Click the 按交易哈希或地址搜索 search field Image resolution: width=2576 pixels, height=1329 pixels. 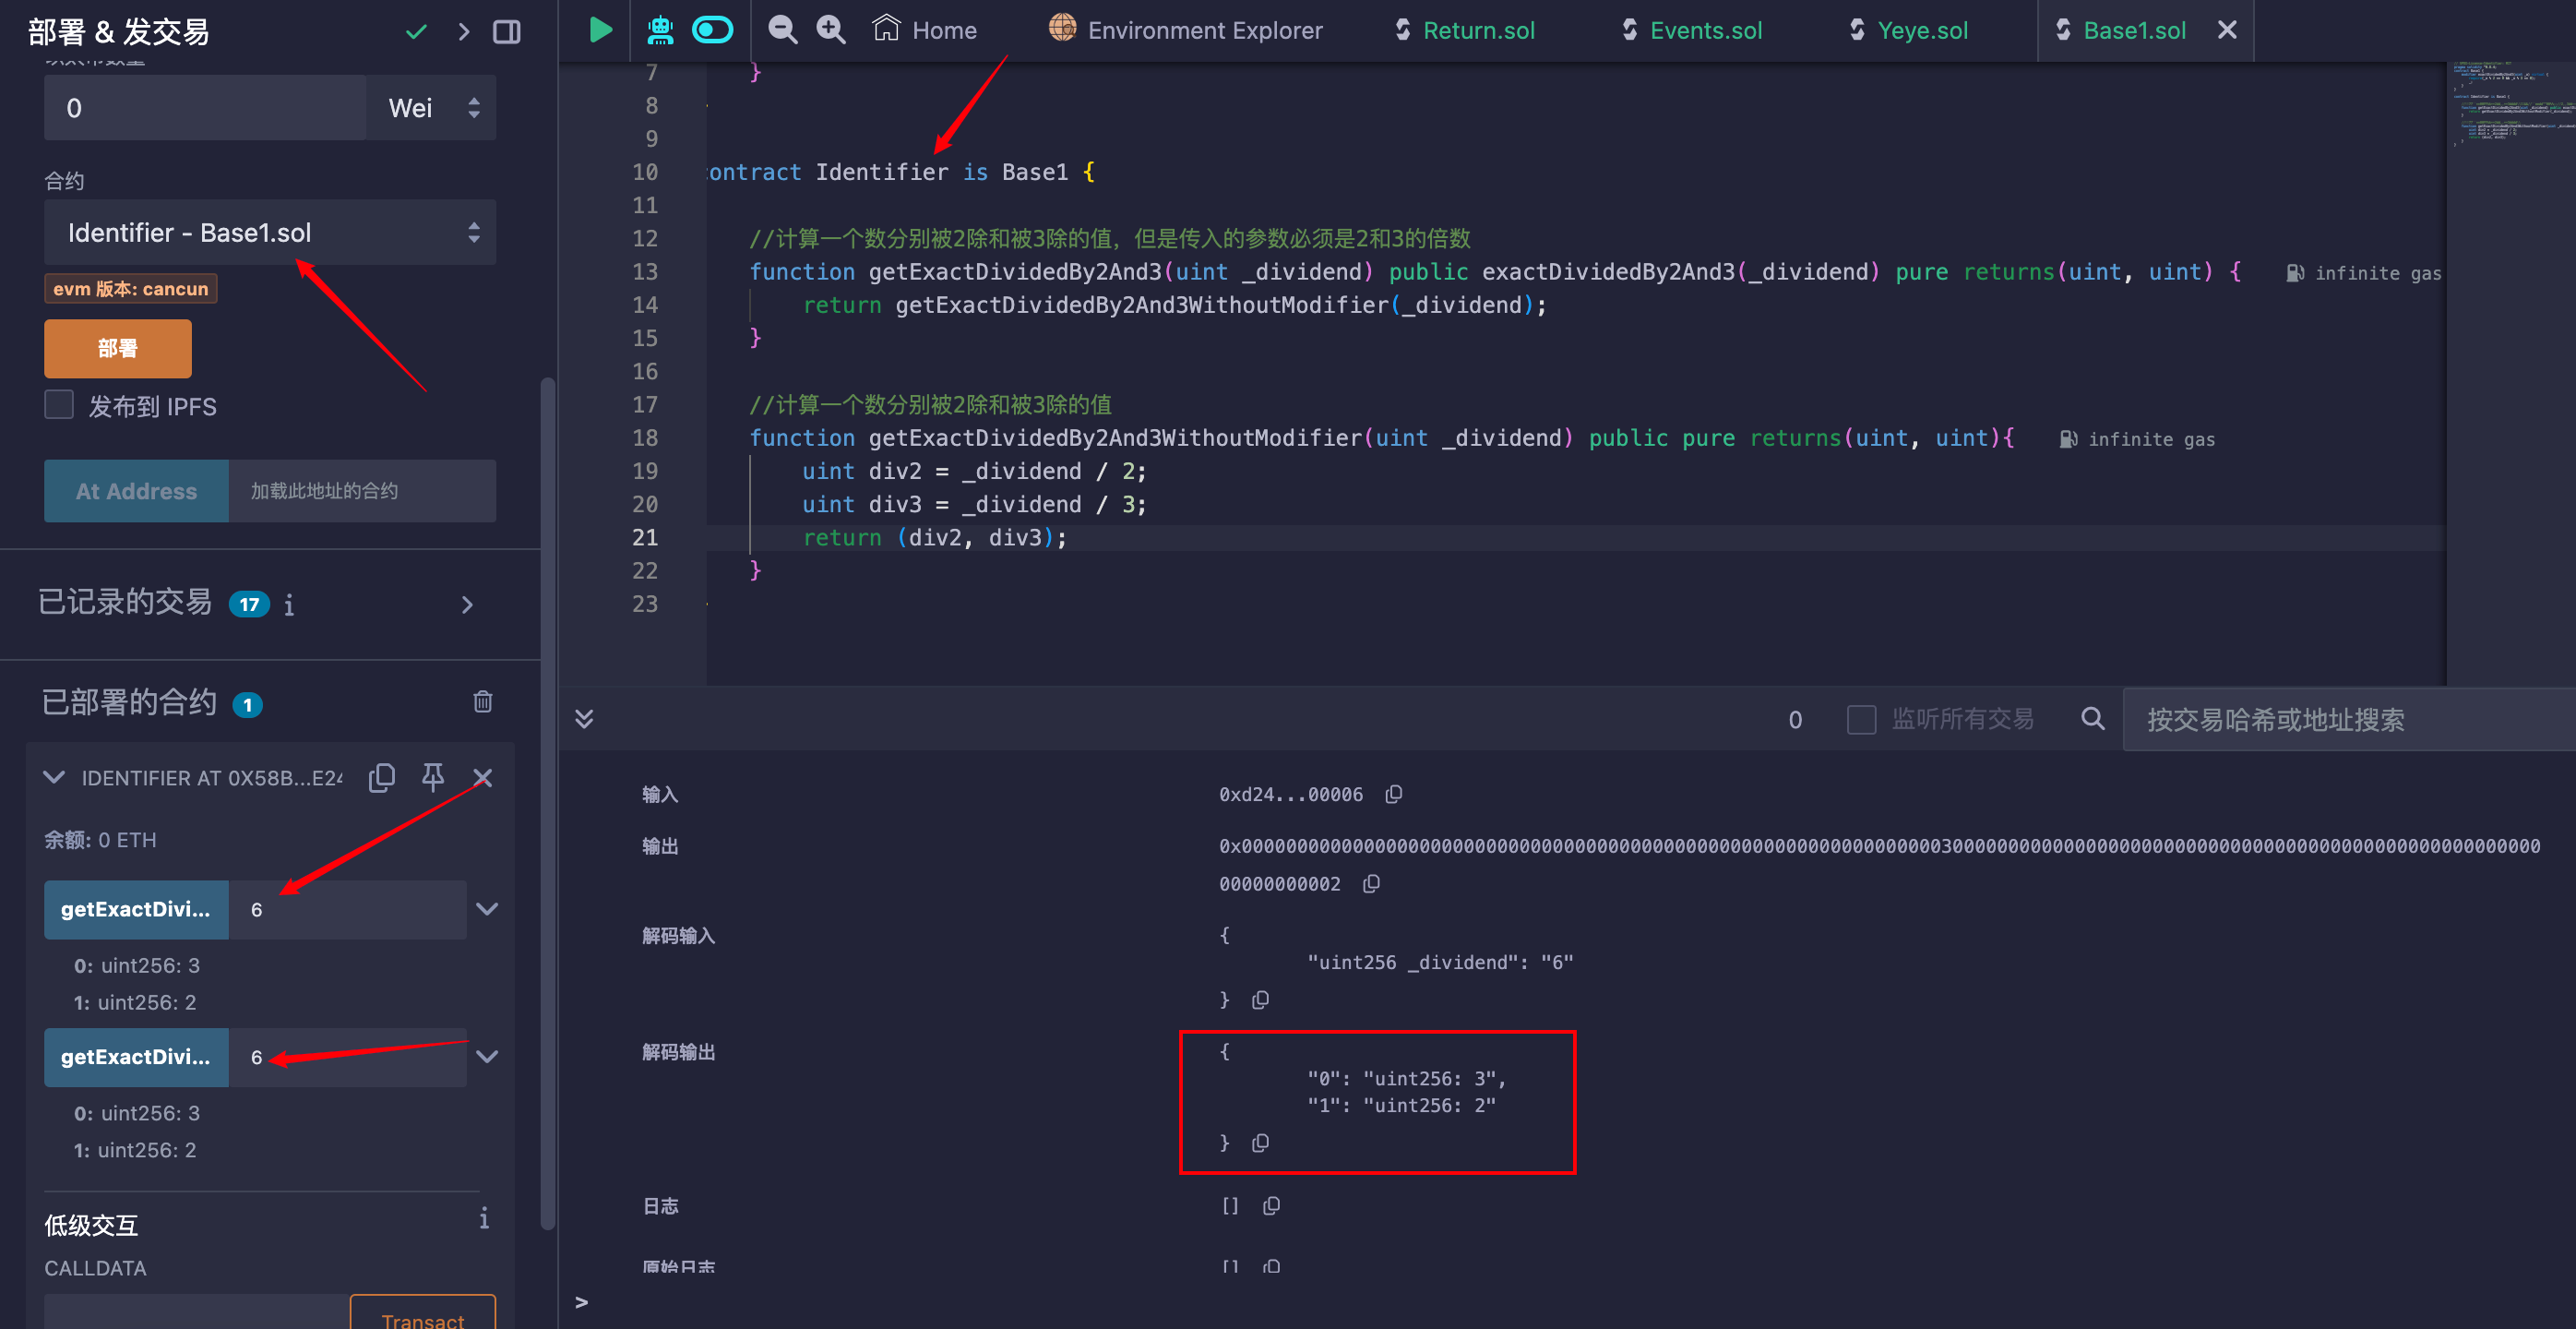(2350, 719)
